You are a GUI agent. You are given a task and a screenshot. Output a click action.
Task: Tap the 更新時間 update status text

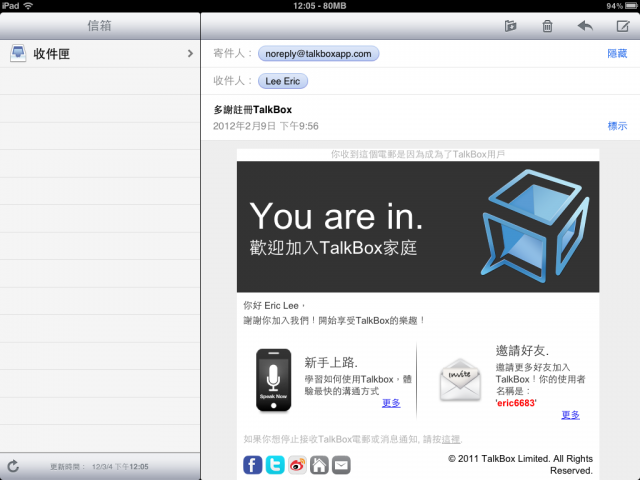[99, 467]
